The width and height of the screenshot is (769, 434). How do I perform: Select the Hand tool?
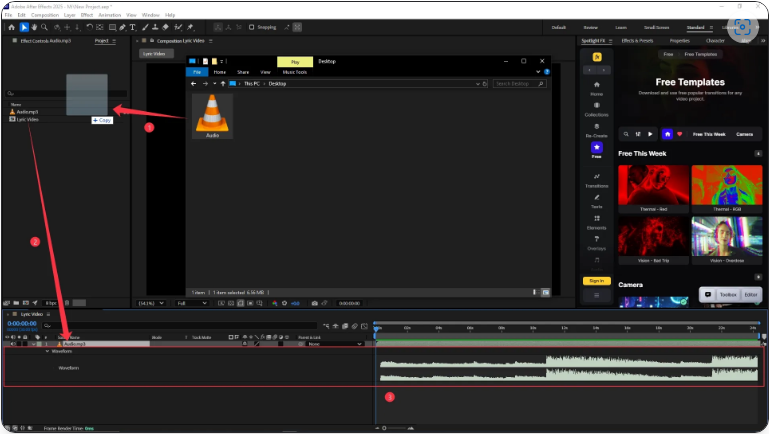tap(34, 27)
